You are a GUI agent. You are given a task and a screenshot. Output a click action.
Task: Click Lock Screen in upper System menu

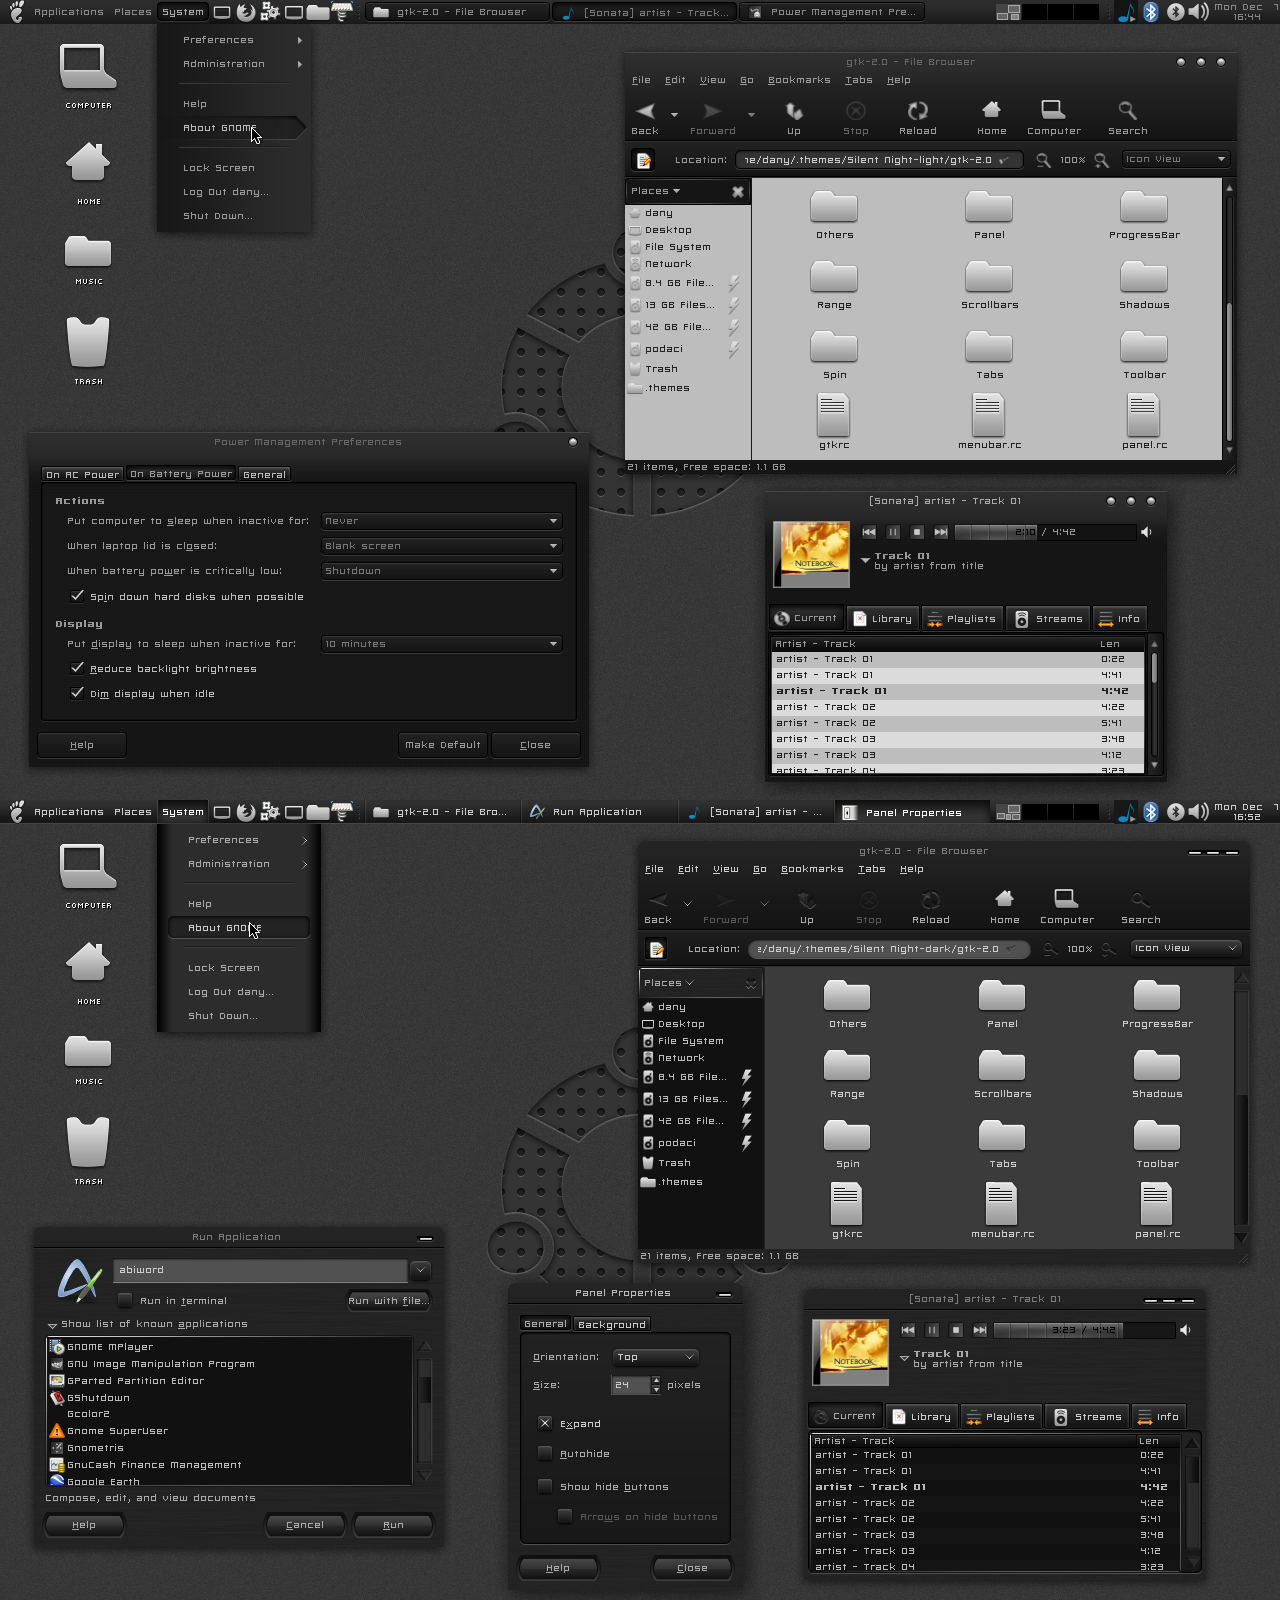219,168
